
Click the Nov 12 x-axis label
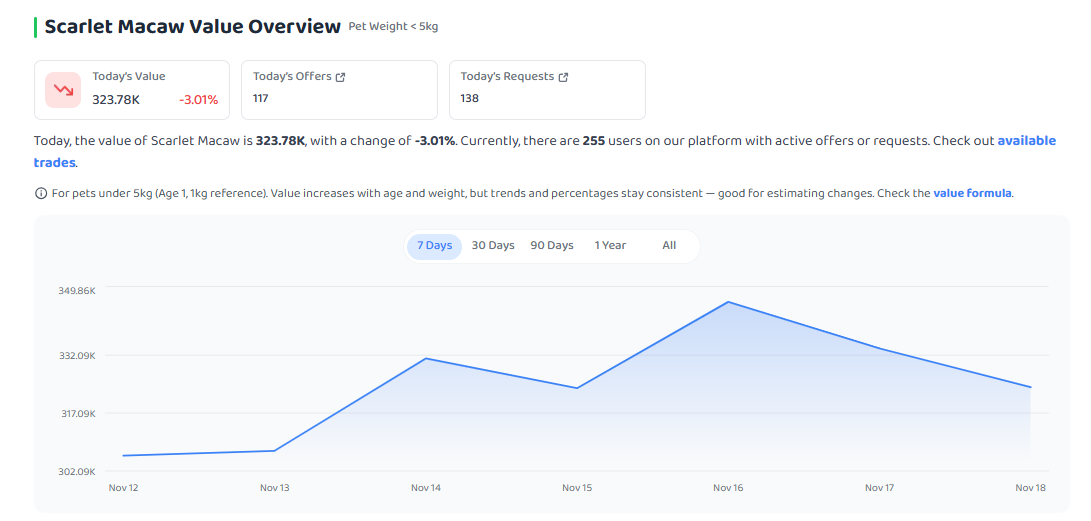pyautogui.click(x=123, y=488)
